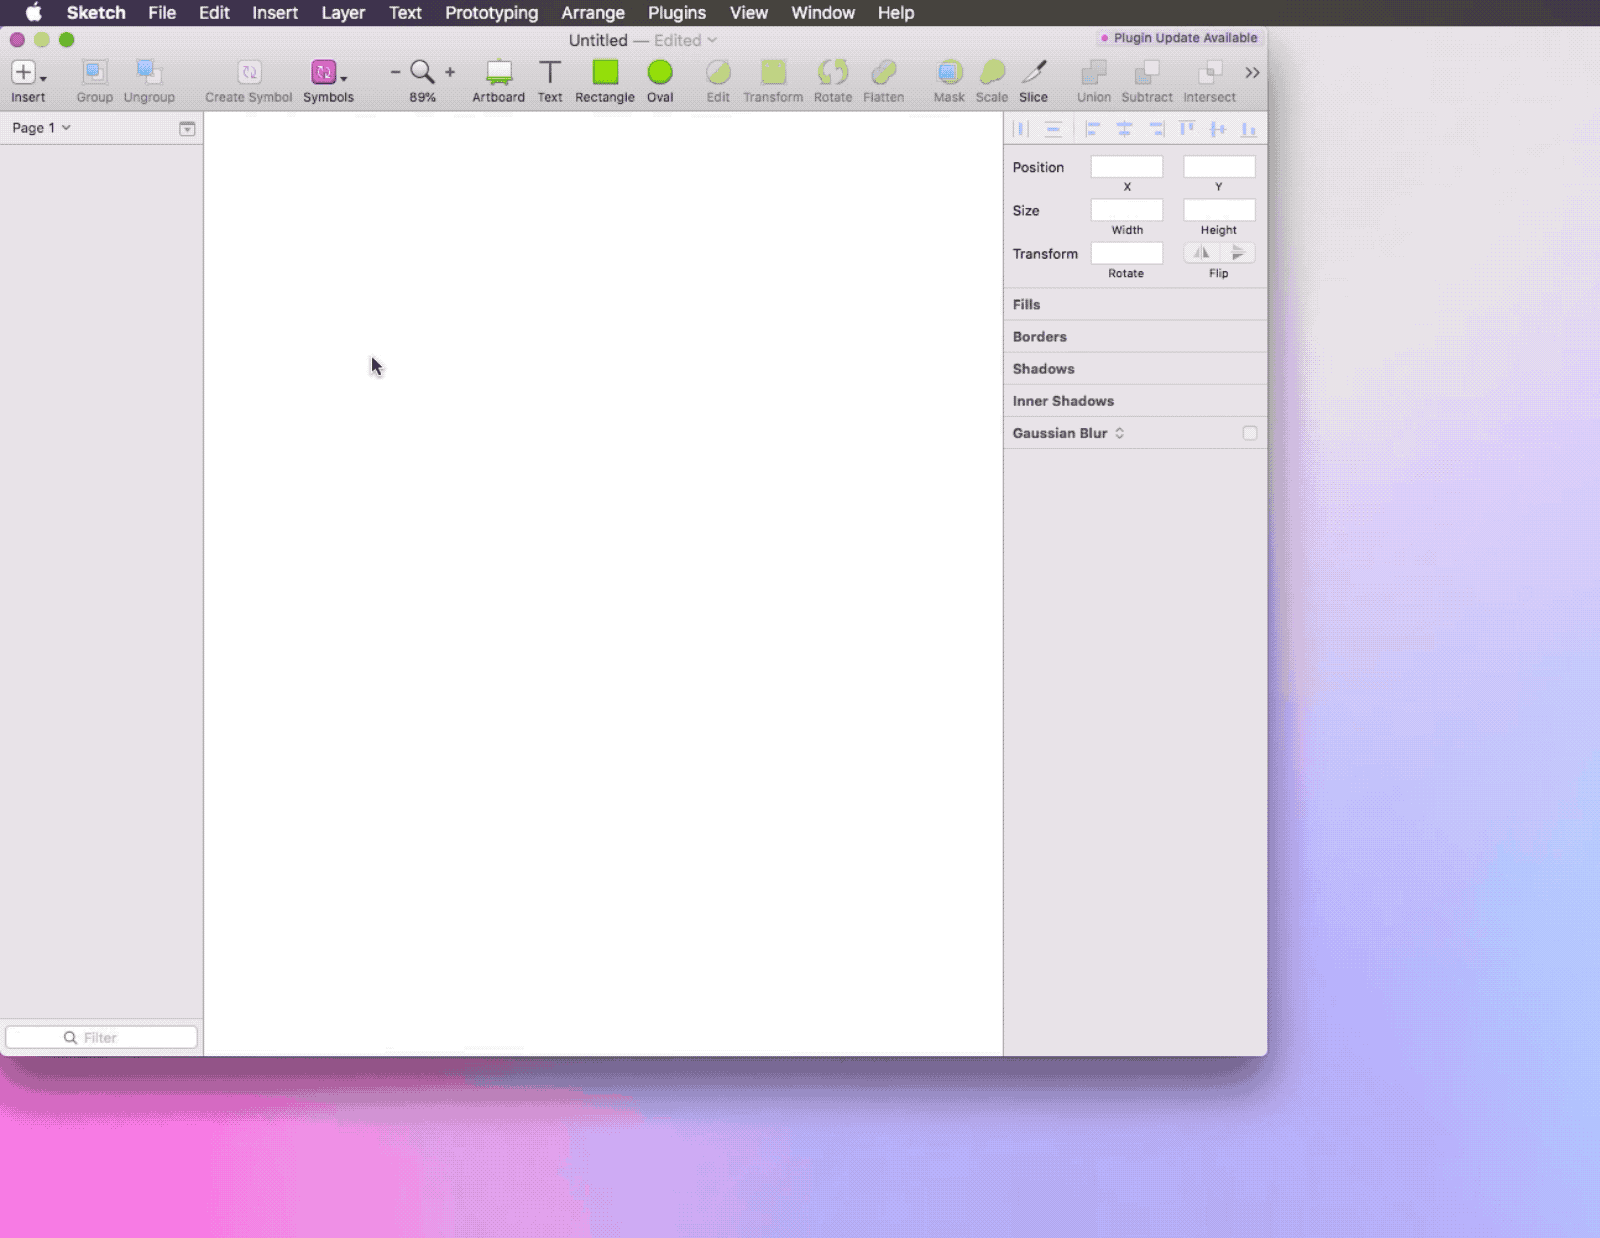This screenshot has width=1600, height=1238.
Task: Open the Plugins menu
Action: (676, 13)
